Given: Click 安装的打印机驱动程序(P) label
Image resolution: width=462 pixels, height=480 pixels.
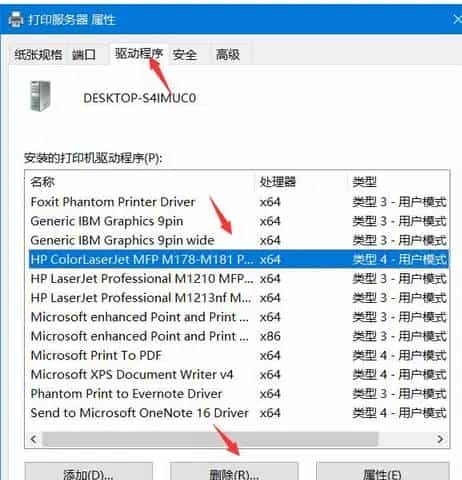Looking at the screenshot, I should pos(93,158).
